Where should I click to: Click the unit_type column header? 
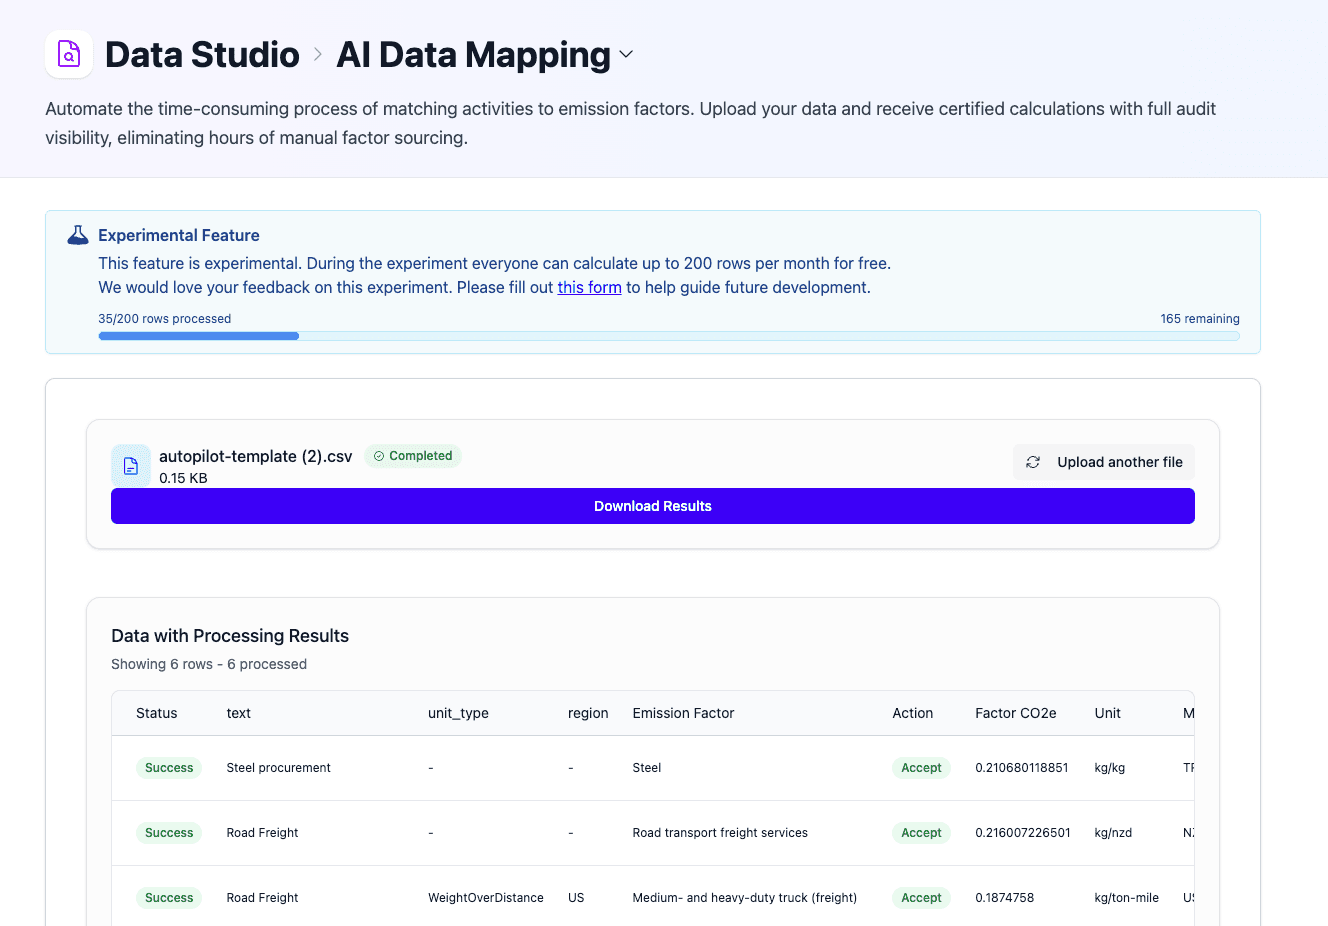[458, 713]
